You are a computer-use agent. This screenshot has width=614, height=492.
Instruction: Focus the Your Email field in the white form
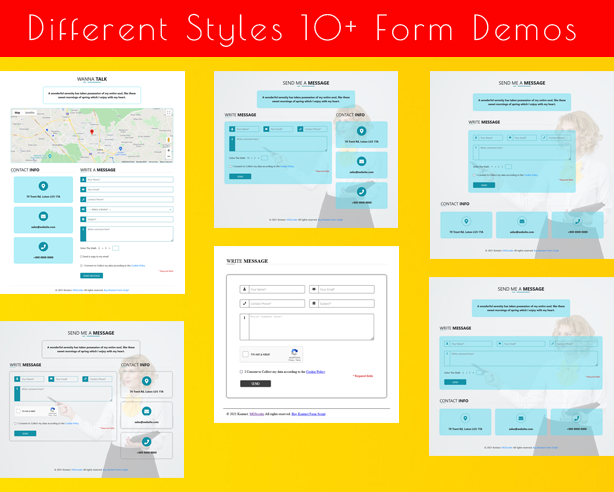(345, 290)
